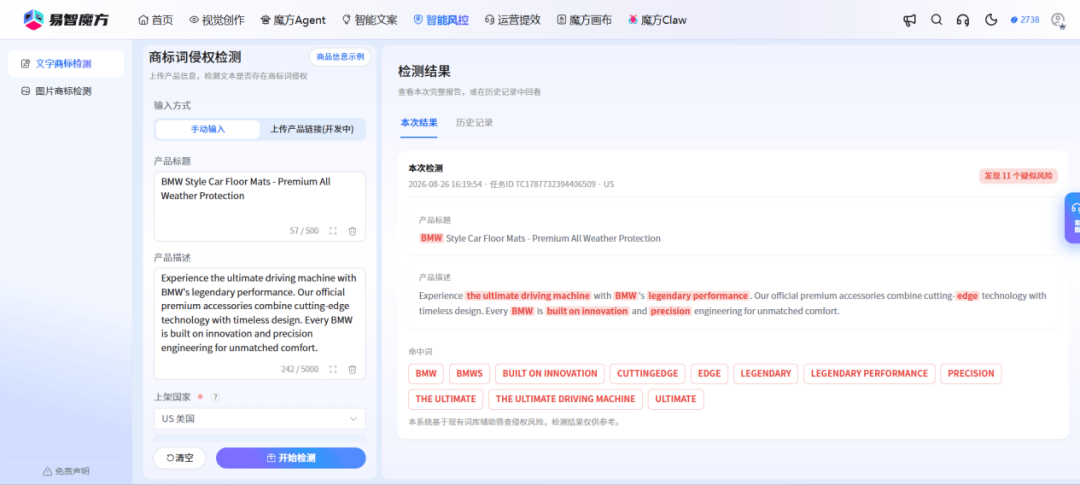This screenshot has width=1080, height=485.
Task: Expand the product title field fullscreen
Action: coord(333,231)
